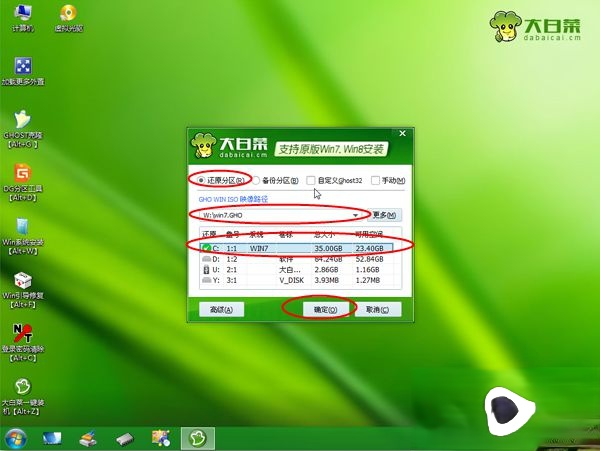Open the 加载更多外置 desktop icon
The width and height of the screenshot is (600, 451).
(x=23, y=72)
